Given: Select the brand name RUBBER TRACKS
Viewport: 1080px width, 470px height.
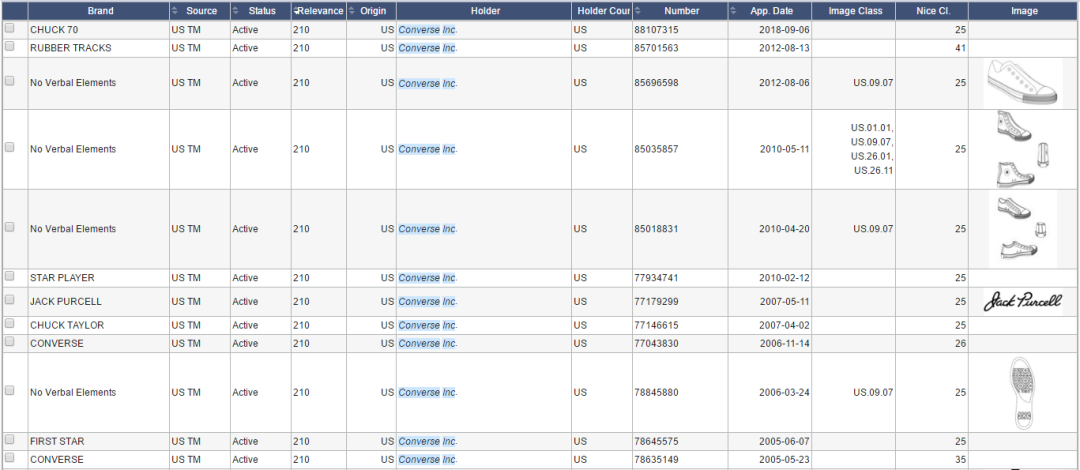Looking at the screenshot, I should [70, 48].
